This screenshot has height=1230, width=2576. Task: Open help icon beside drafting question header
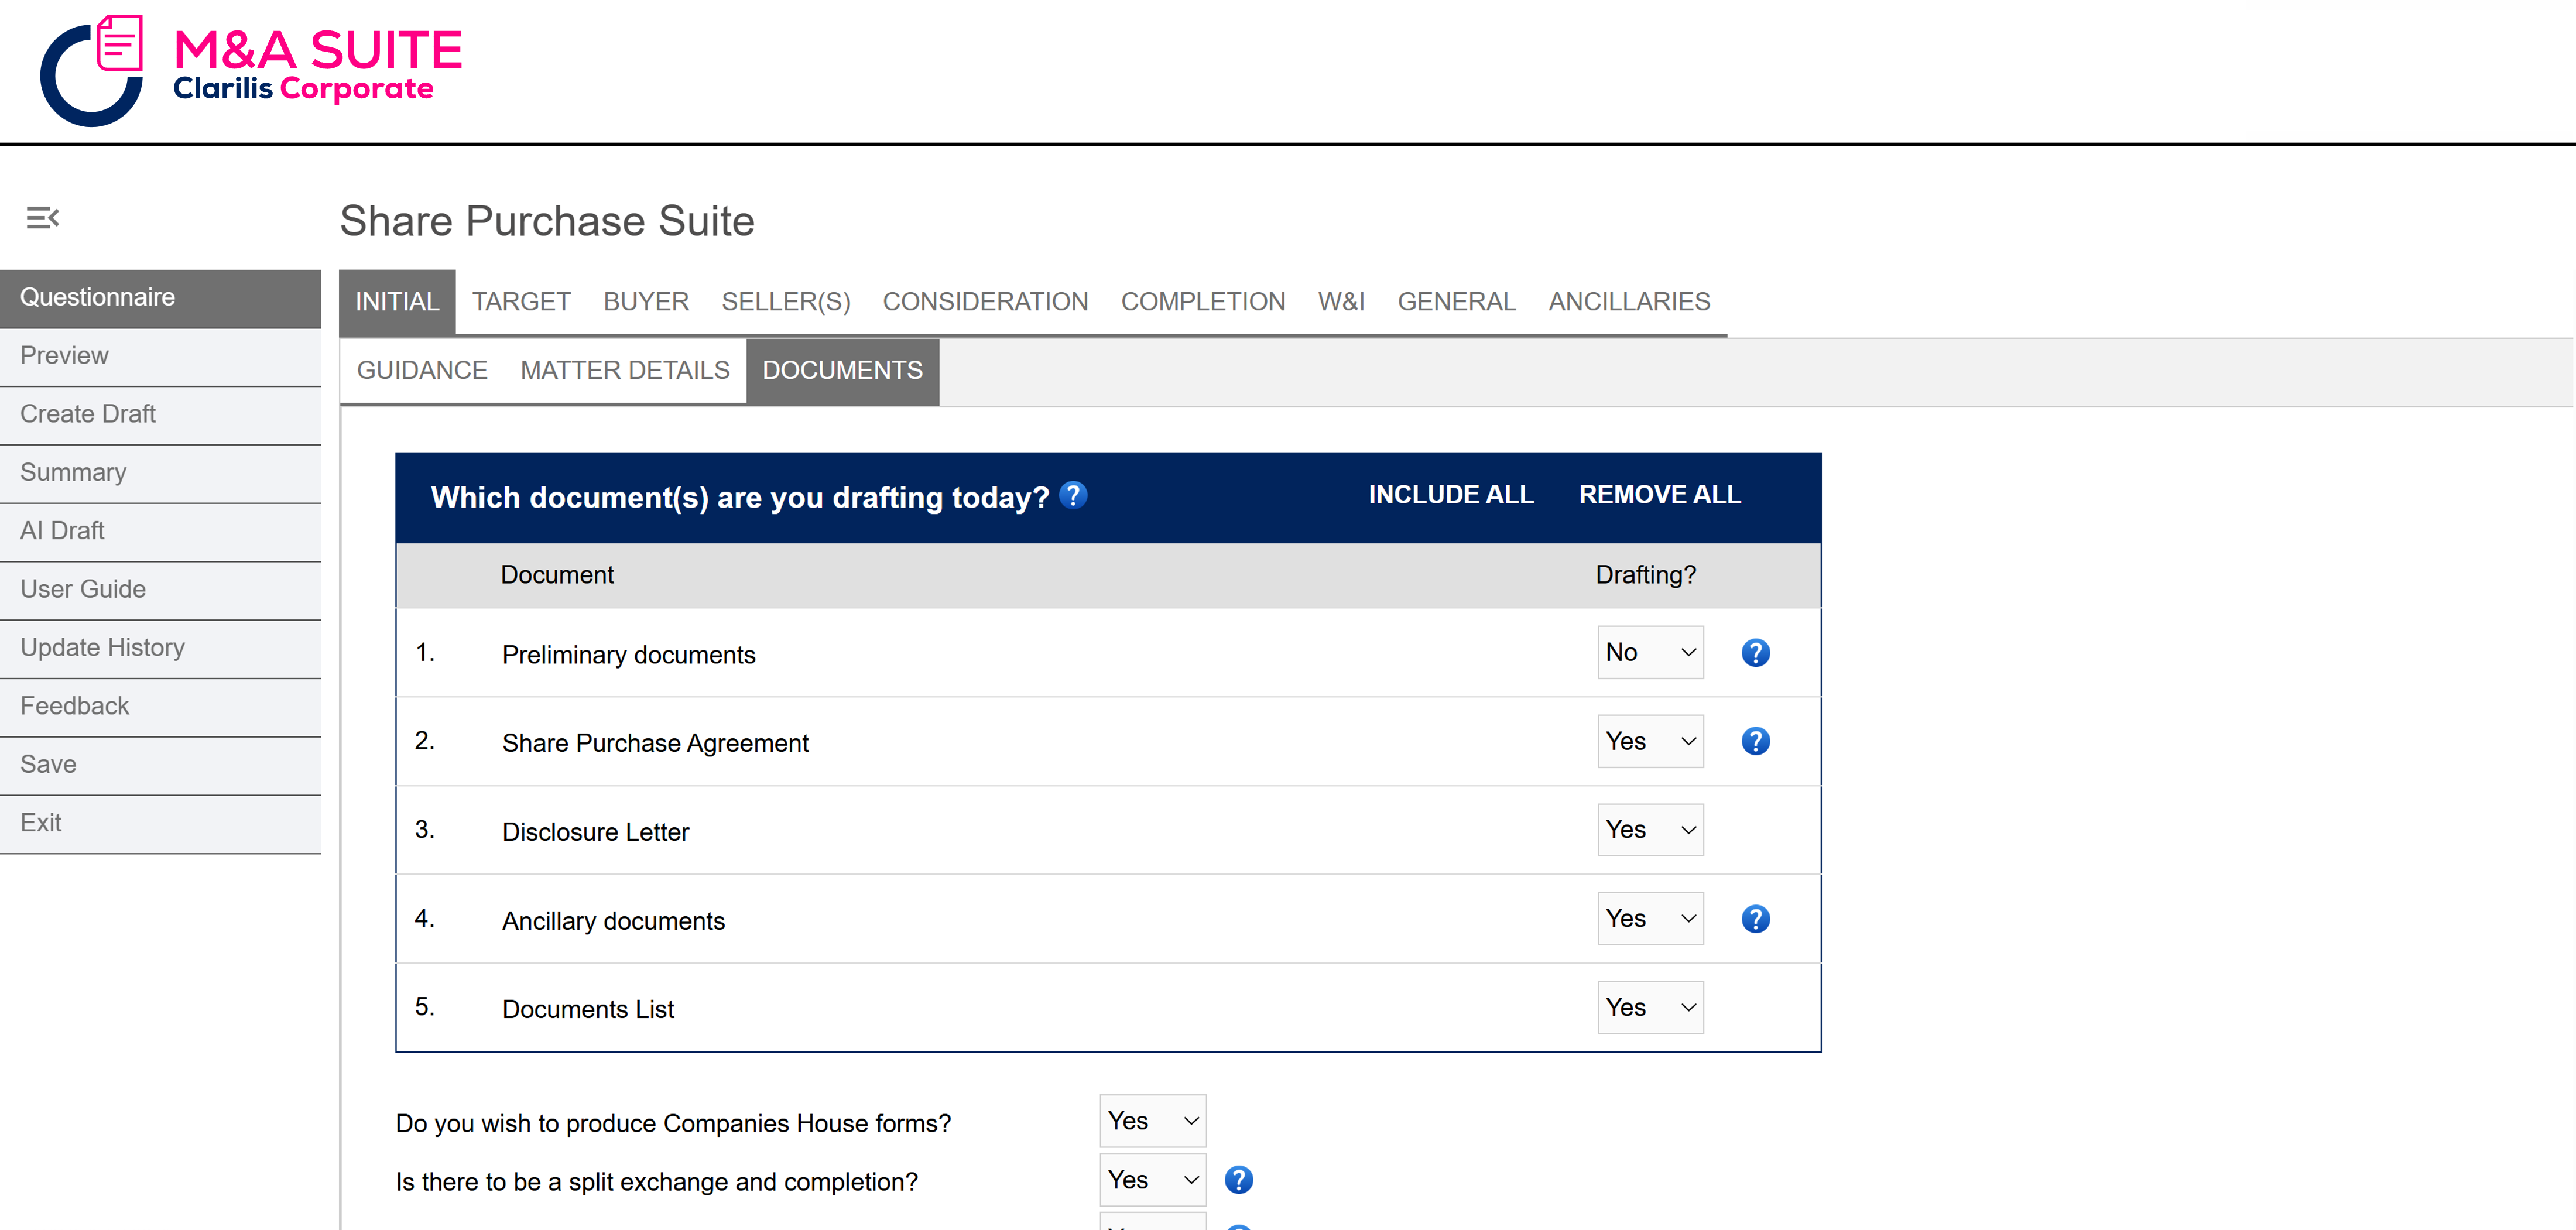(x=1073, y=495)
